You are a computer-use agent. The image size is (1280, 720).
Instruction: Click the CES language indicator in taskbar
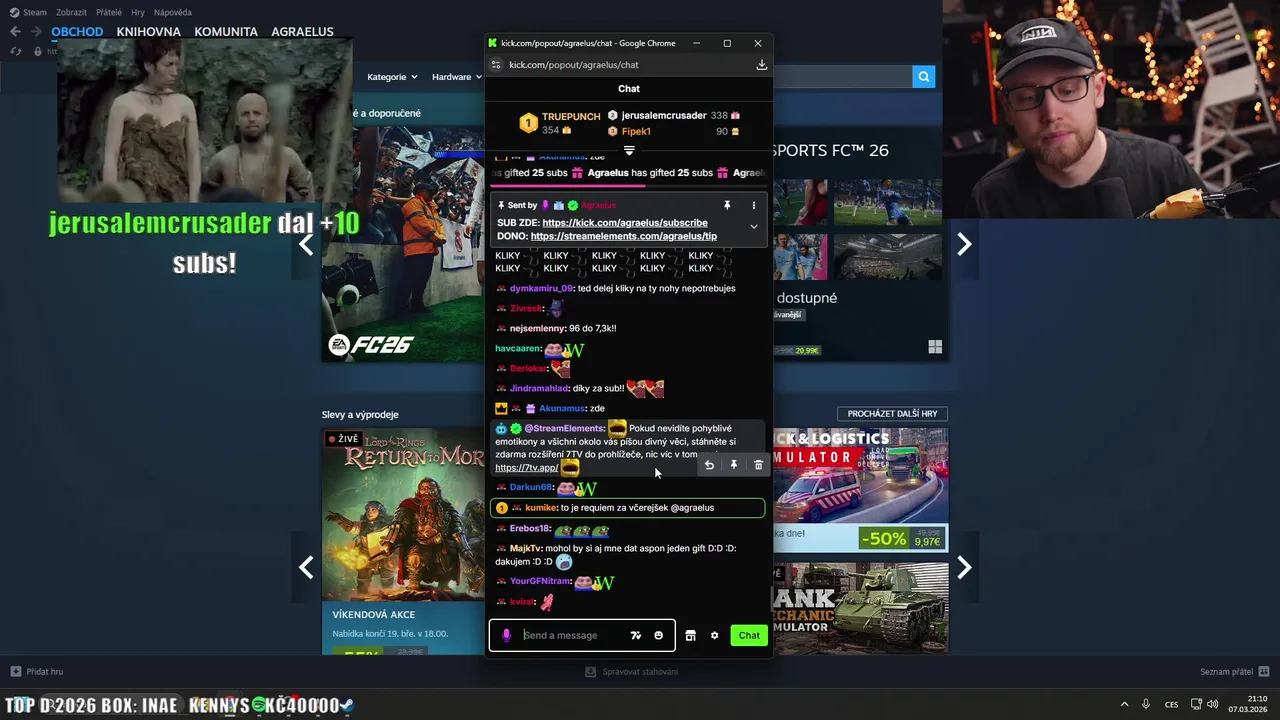[1171, 704]
